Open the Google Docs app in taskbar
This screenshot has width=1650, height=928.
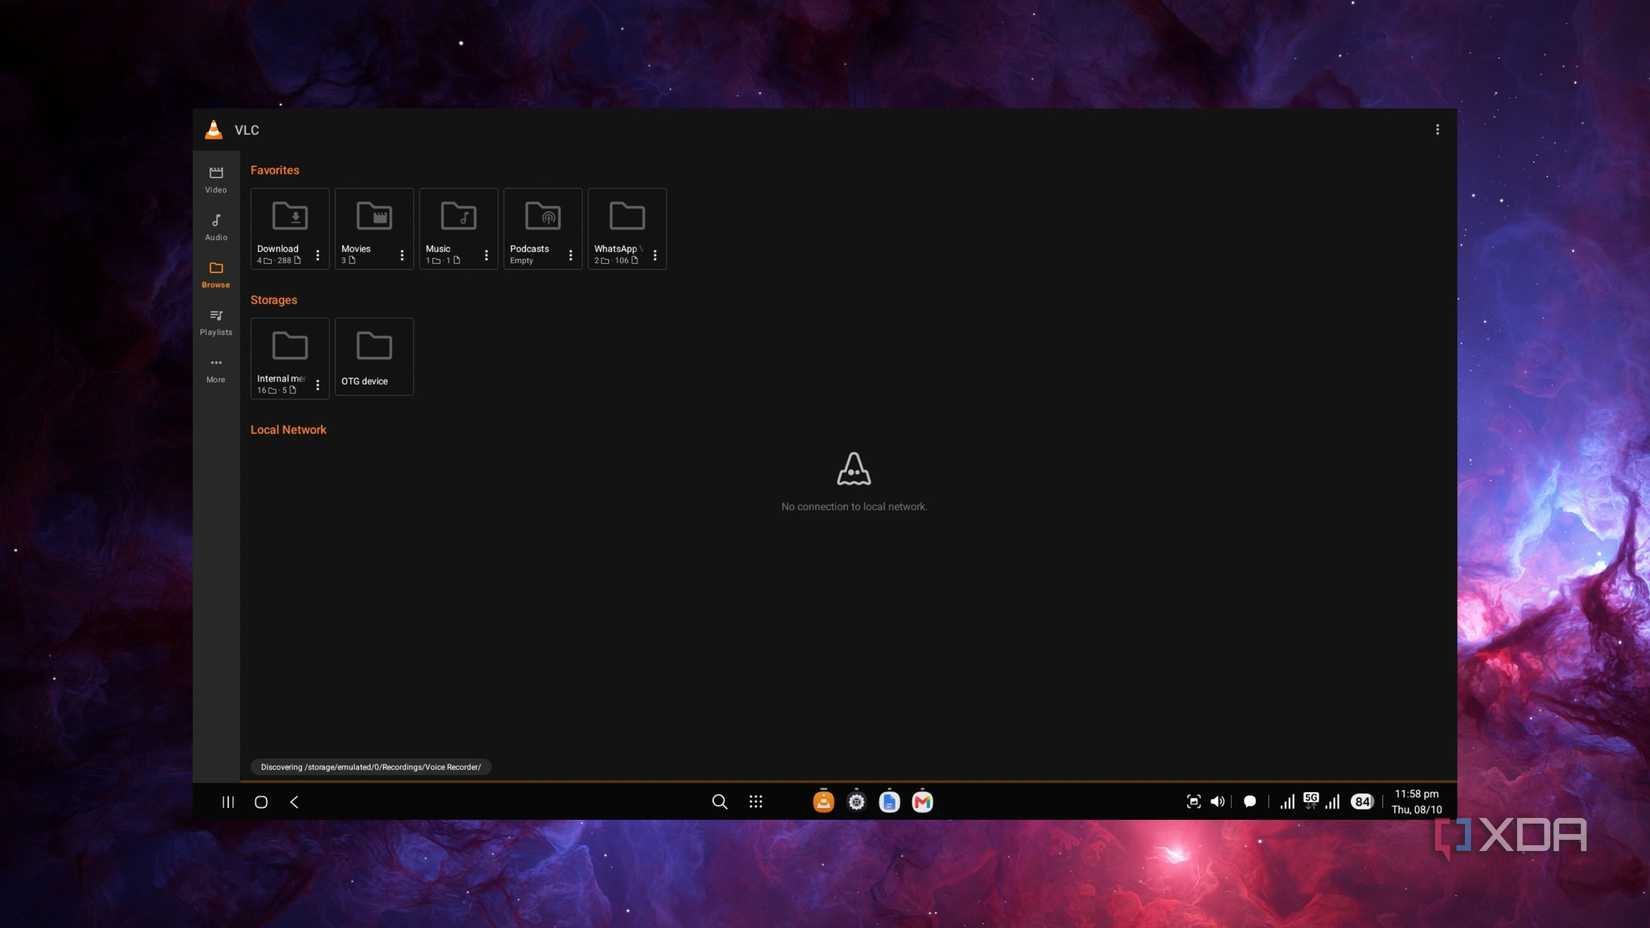(x=889, y=801)
